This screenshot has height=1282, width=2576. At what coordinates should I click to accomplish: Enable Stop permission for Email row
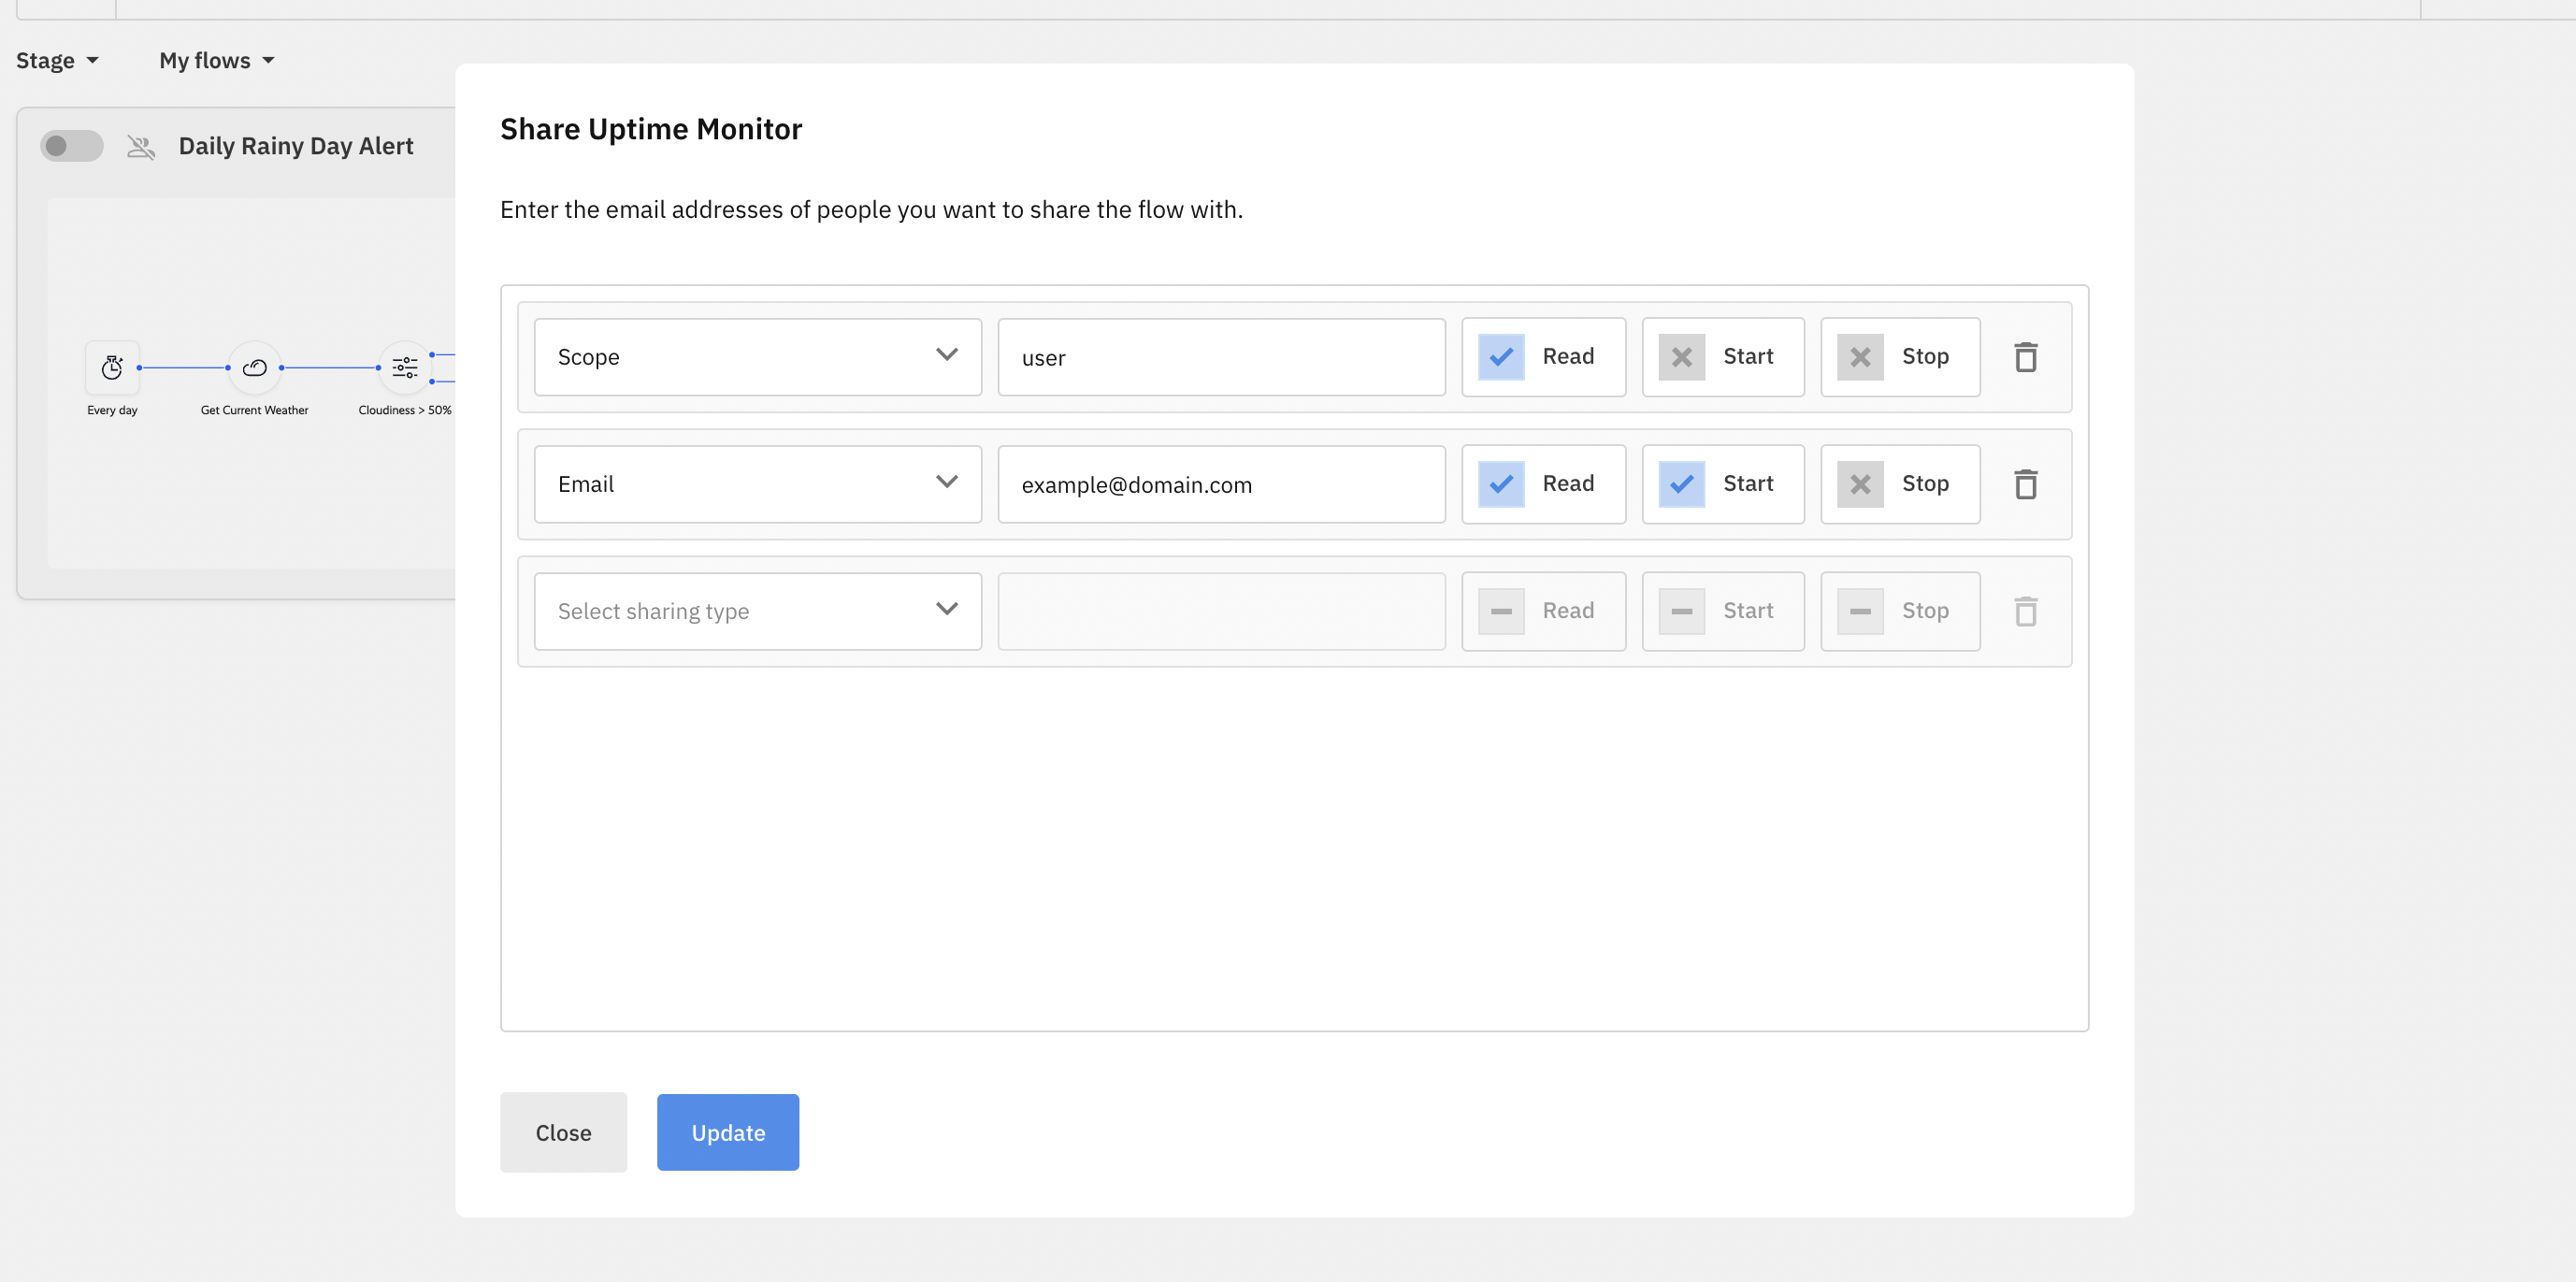click(x=1859, y=484)
